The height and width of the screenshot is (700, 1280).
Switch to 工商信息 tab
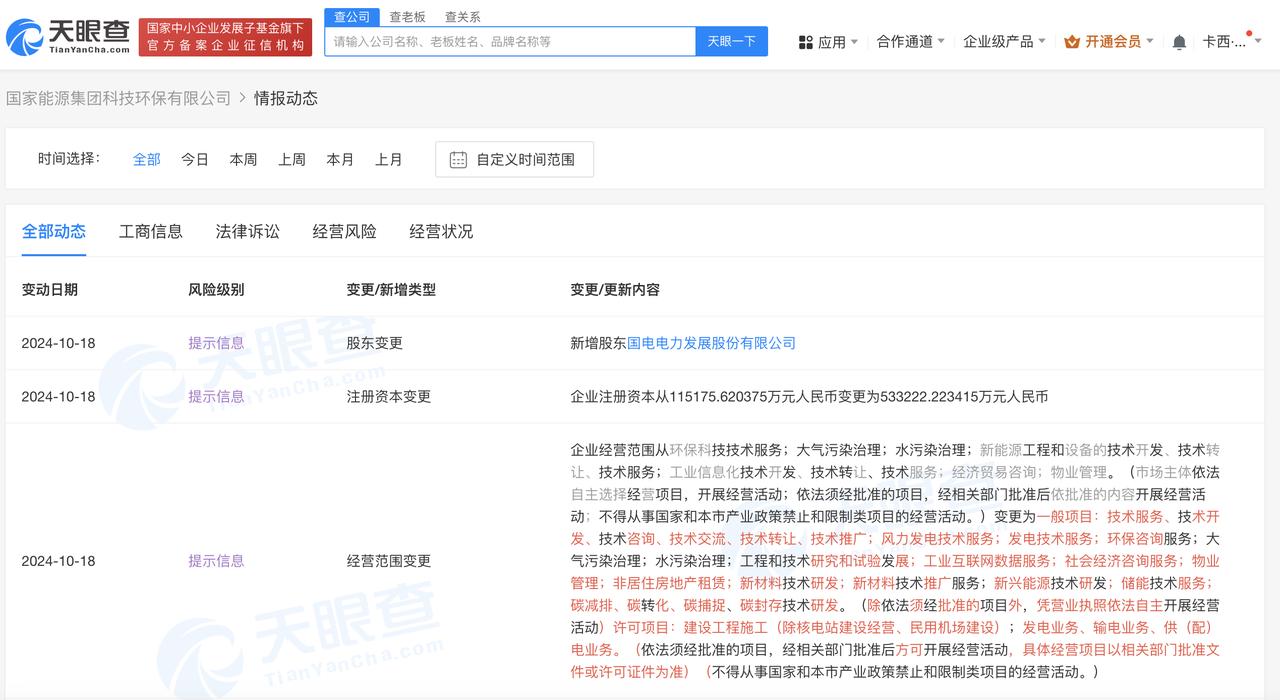click(151, 232)
